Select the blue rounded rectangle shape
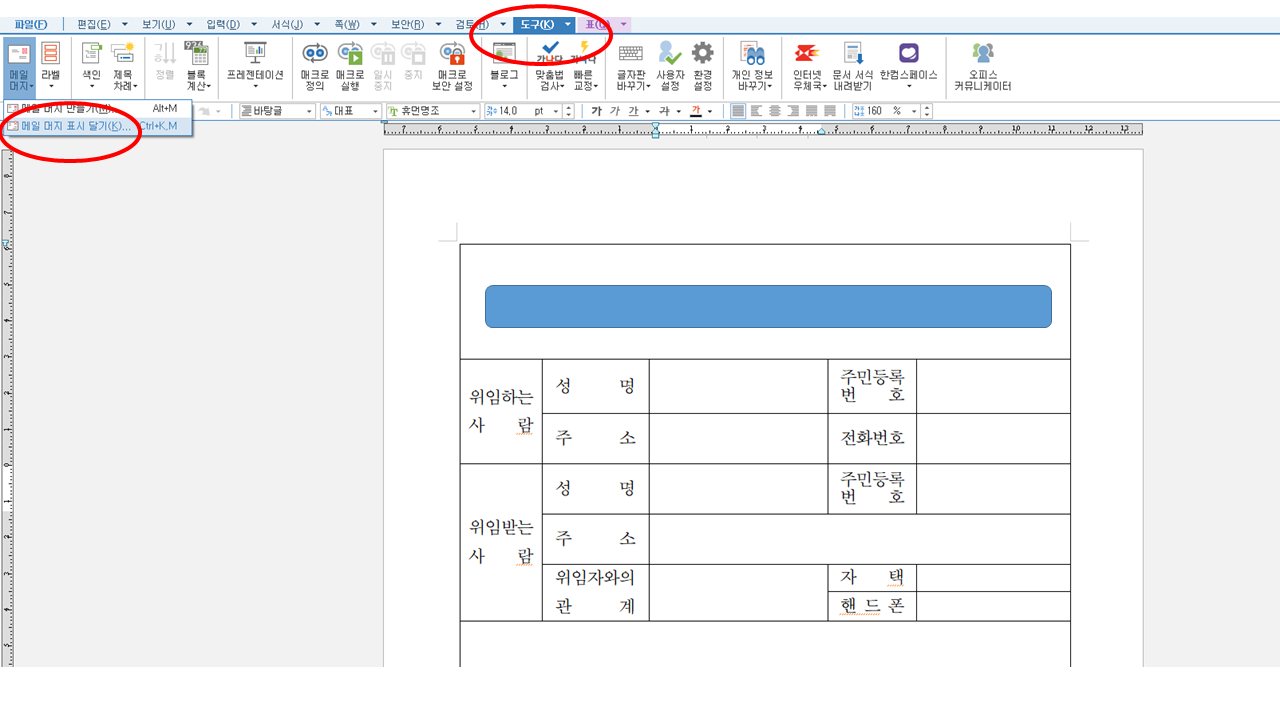 click(768, 306)
